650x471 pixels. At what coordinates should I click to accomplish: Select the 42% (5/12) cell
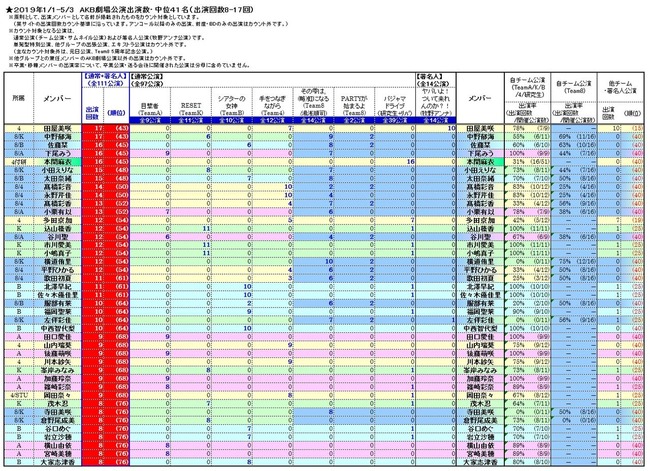pyautogui.click(x=527, y=220)
